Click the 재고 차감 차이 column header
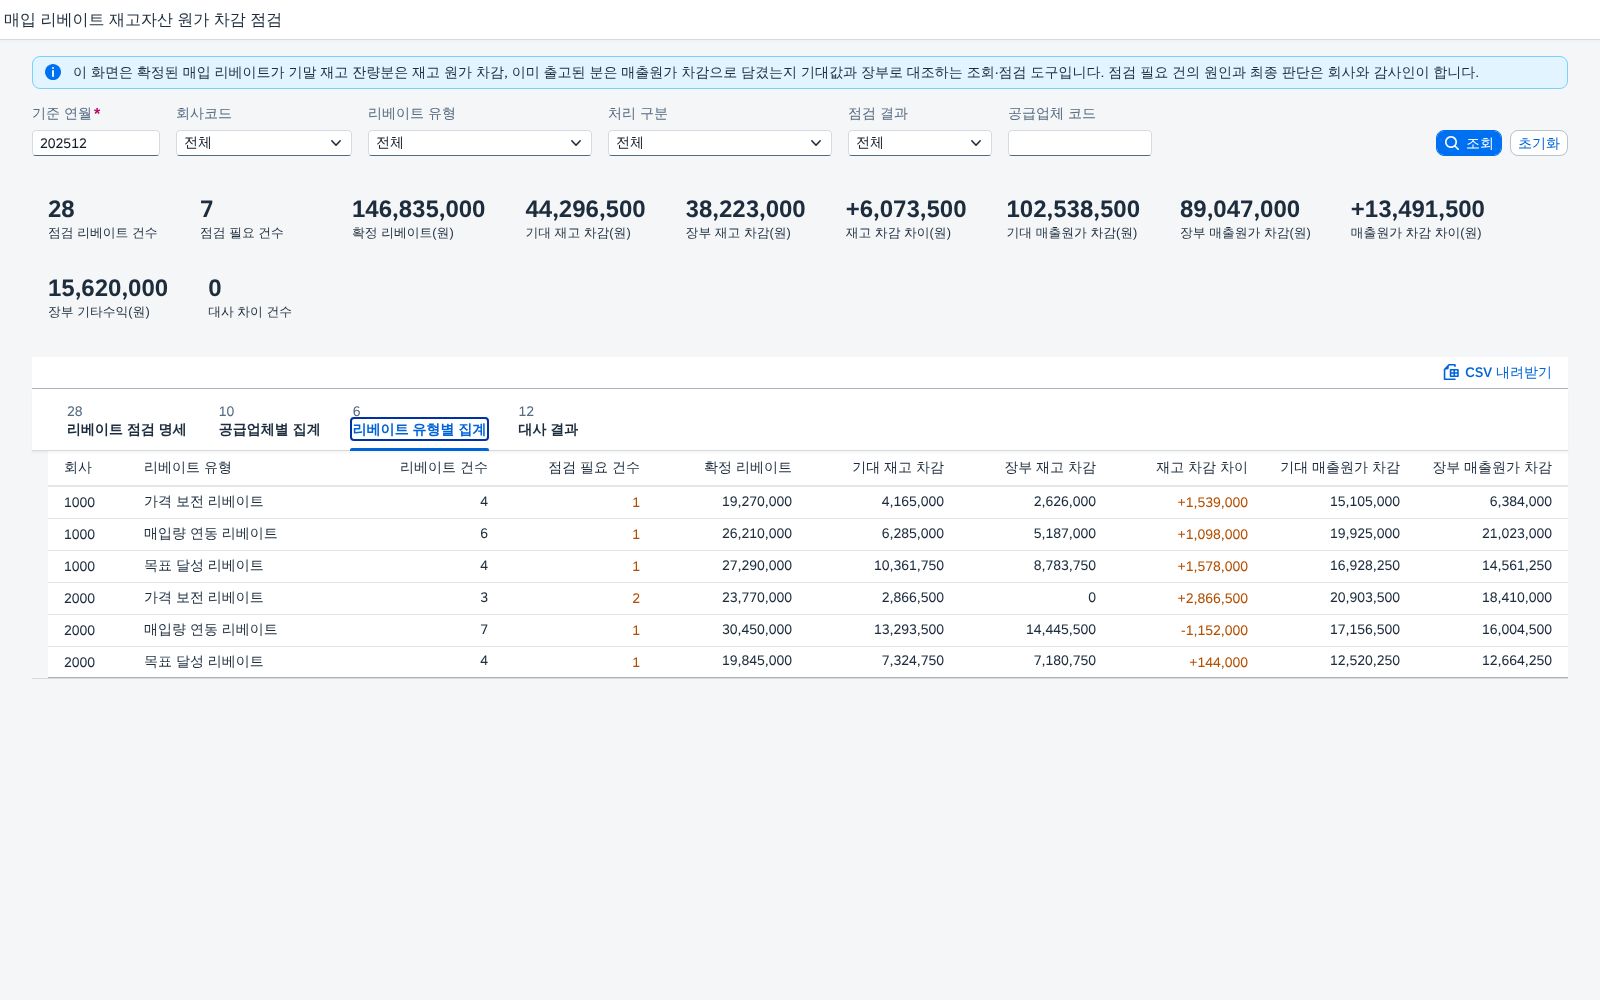 [1202, 467]
